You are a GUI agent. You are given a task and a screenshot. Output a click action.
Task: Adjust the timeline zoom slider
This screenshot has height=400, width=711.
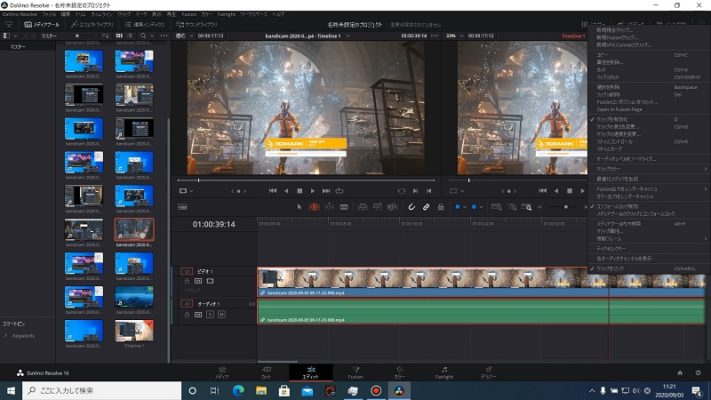pos(565,207)
